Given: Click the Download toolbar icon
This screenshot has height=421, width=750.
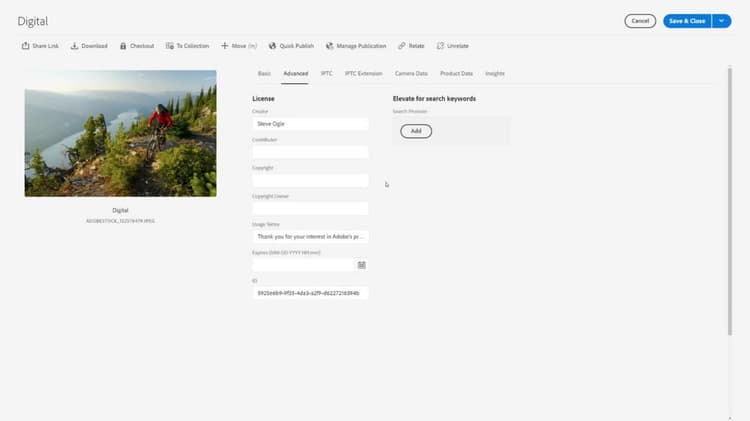Looking at the screenshot, I should [x=74, y=46].
